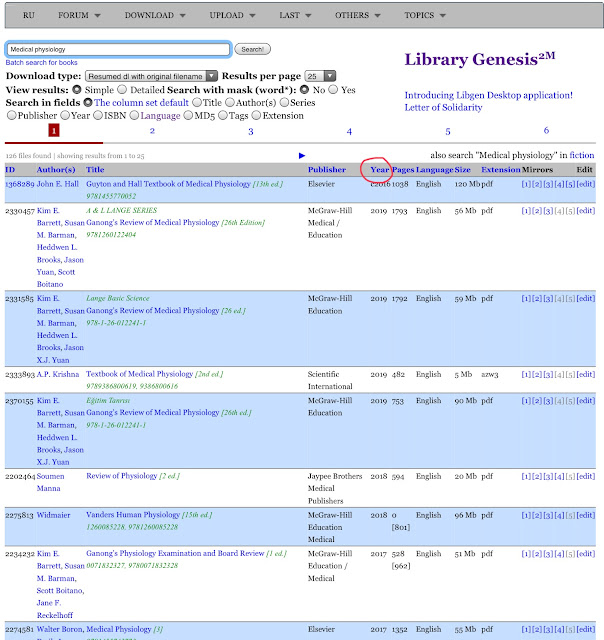Click the Search! button

tap(252, 49)
